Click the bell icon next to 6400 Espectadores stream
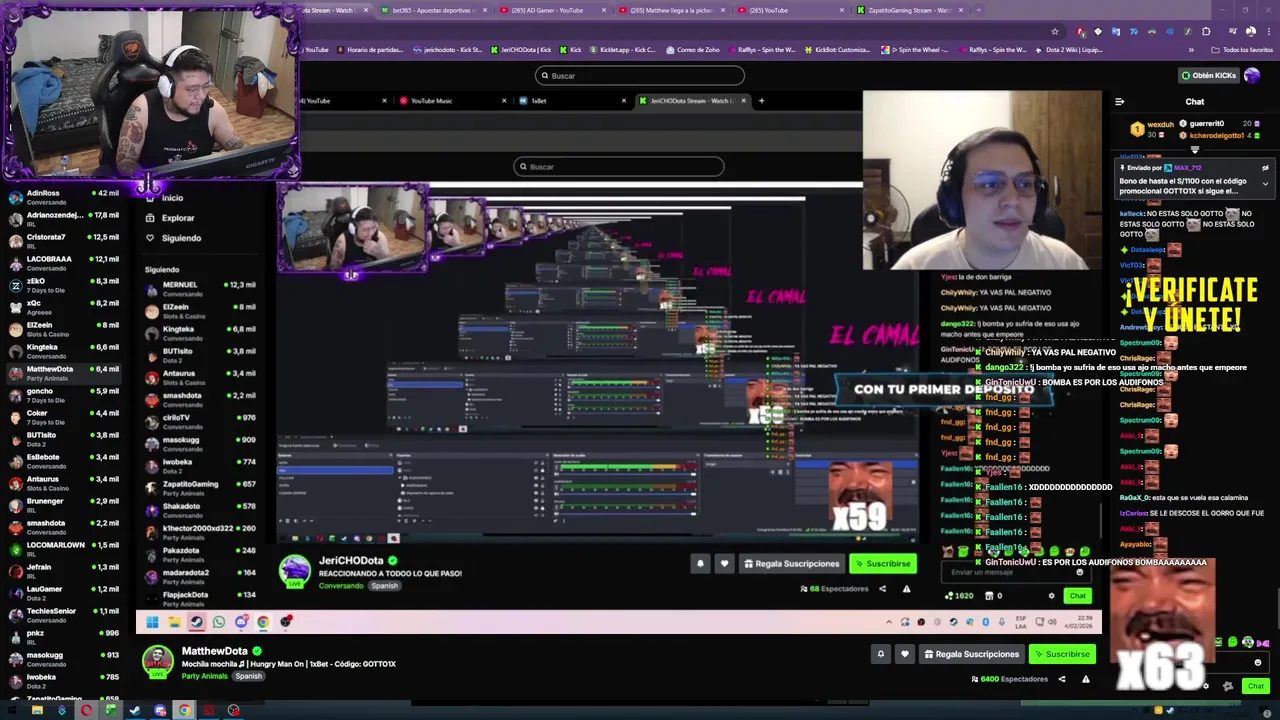 click(x=881, y=654)
